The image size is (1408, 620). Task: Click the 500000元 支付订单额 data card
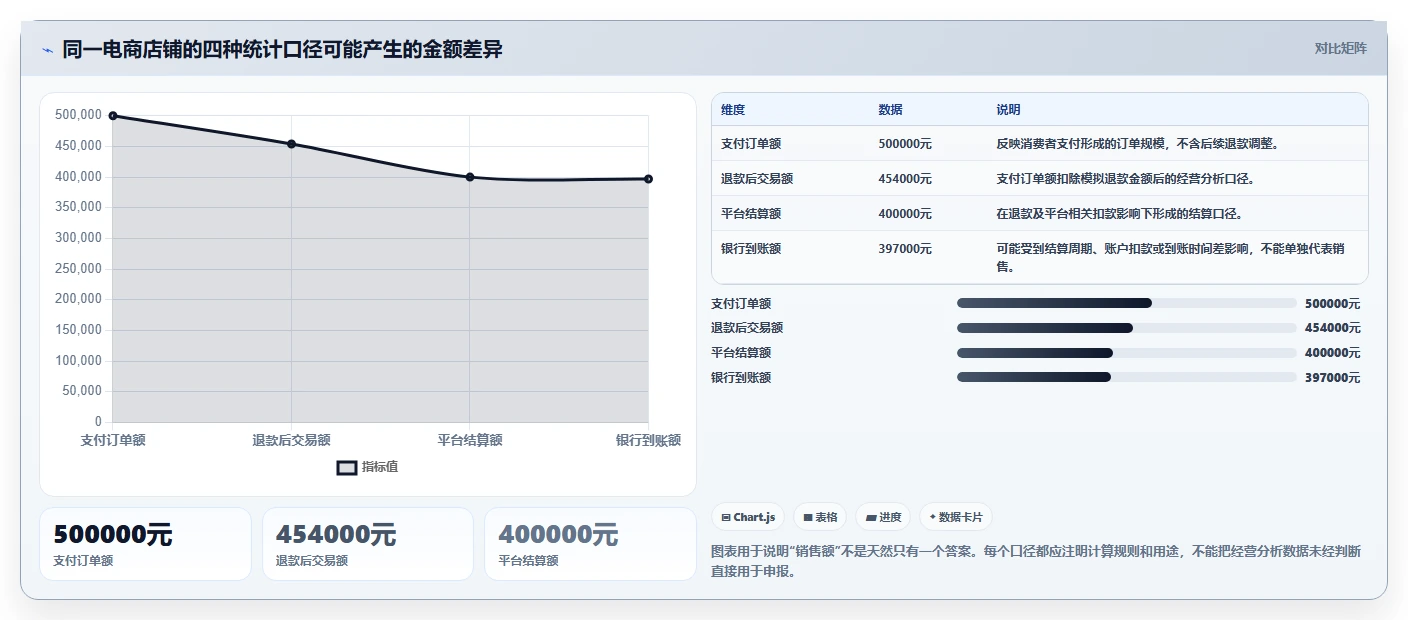pos(145,544)
